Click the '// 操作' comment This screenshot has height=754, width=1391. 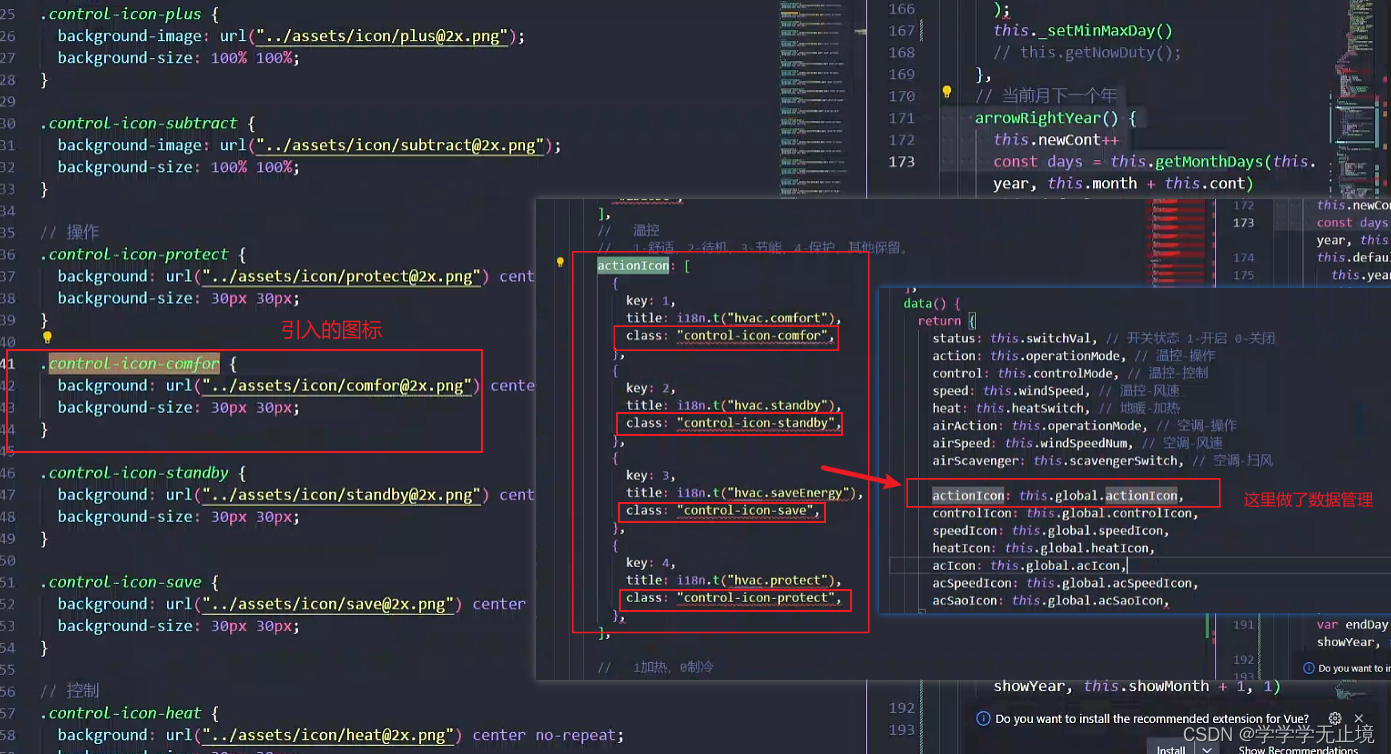tap(69, 232)
